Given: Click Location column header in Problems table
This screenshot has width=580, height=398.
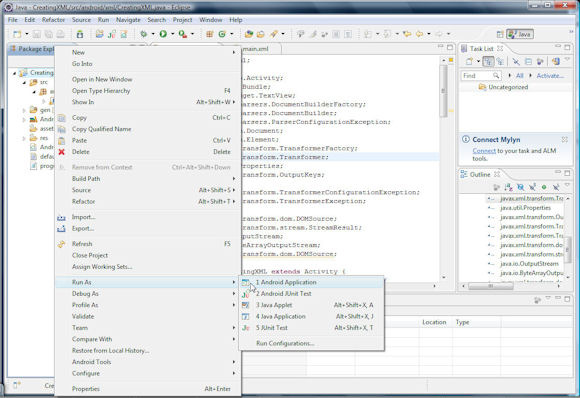Looking at the screenshot, I should pyautogui.click(x=434, y=322).
